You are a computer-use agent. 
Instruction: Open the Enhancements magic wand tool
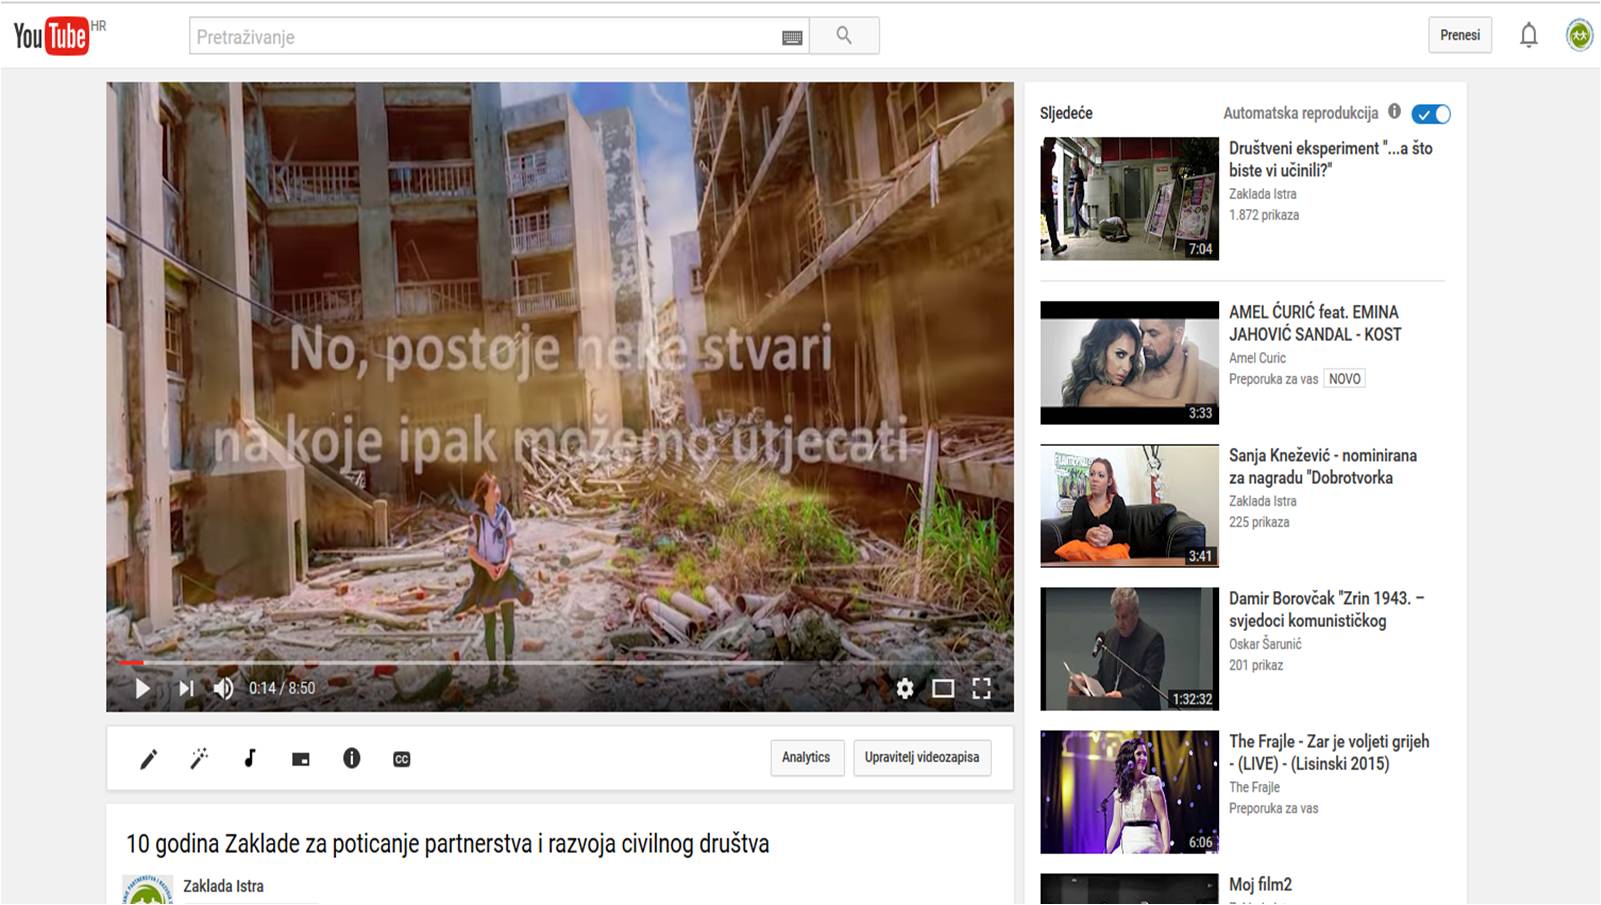(199, 759)
